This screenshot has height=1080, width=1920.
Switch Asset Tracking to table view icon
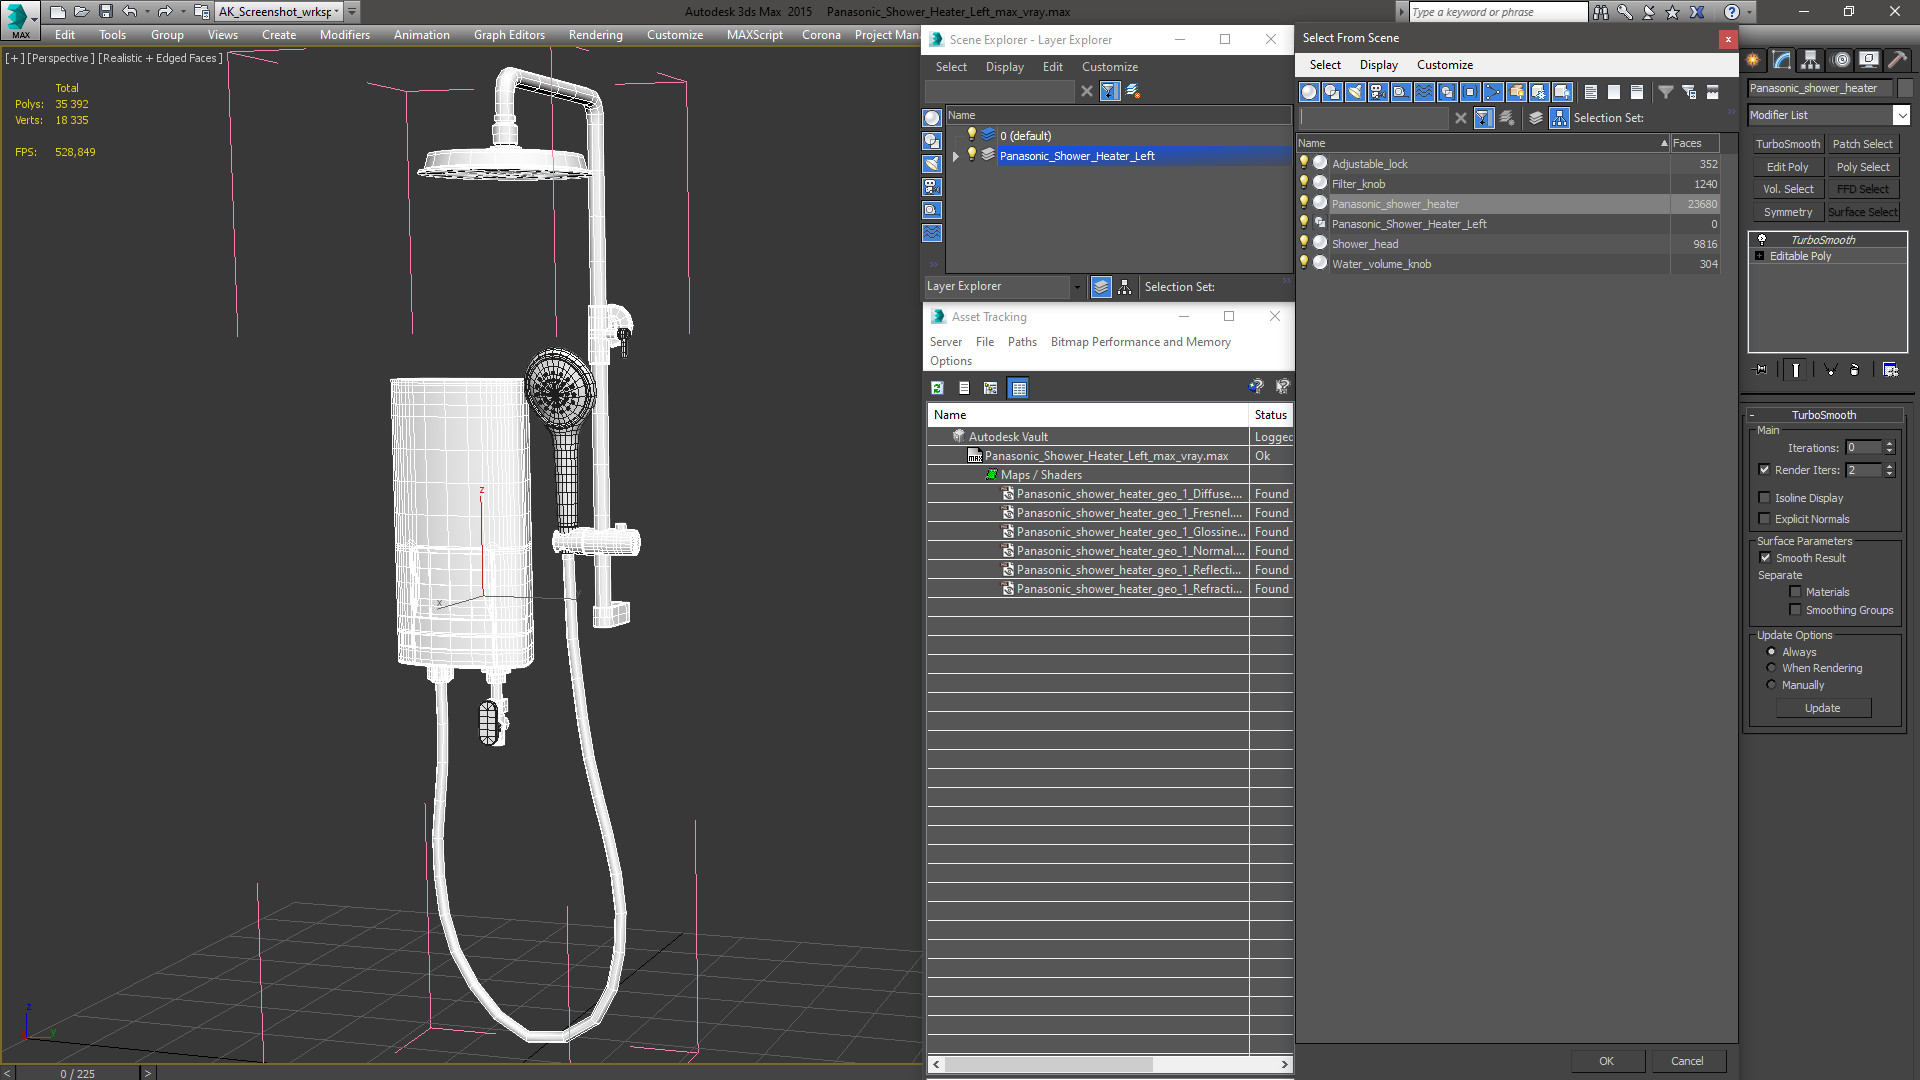click(1018, 388)
